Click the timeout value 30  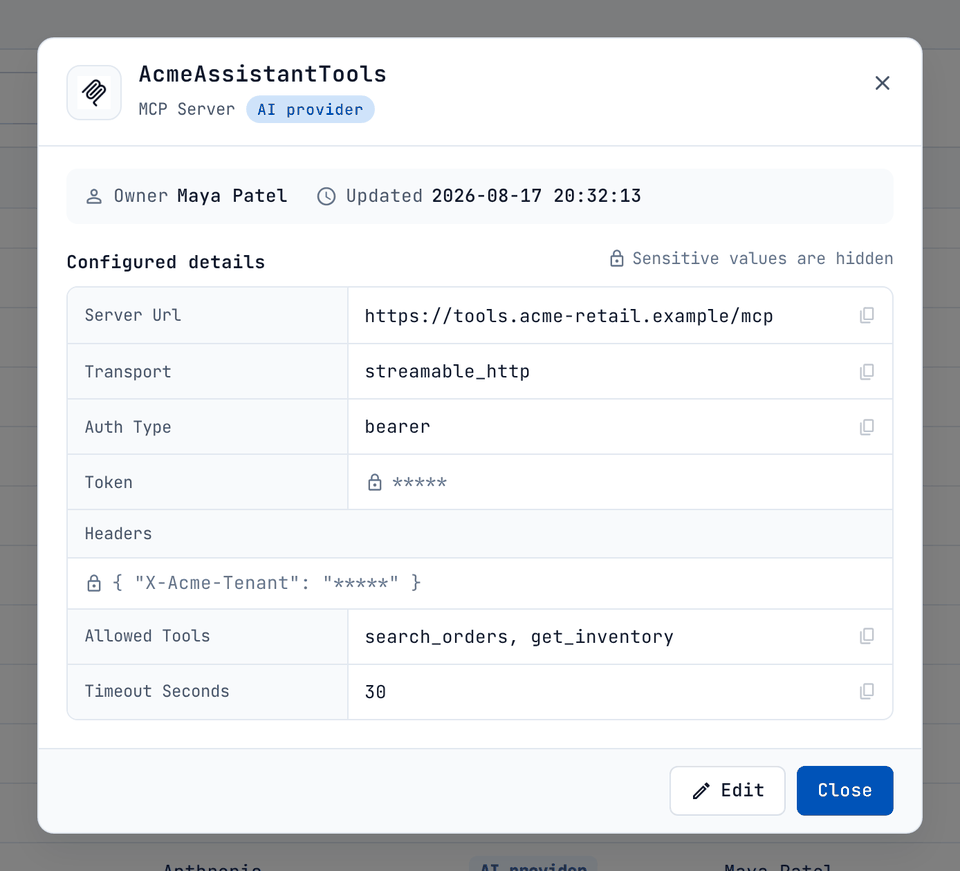(375, 692)
